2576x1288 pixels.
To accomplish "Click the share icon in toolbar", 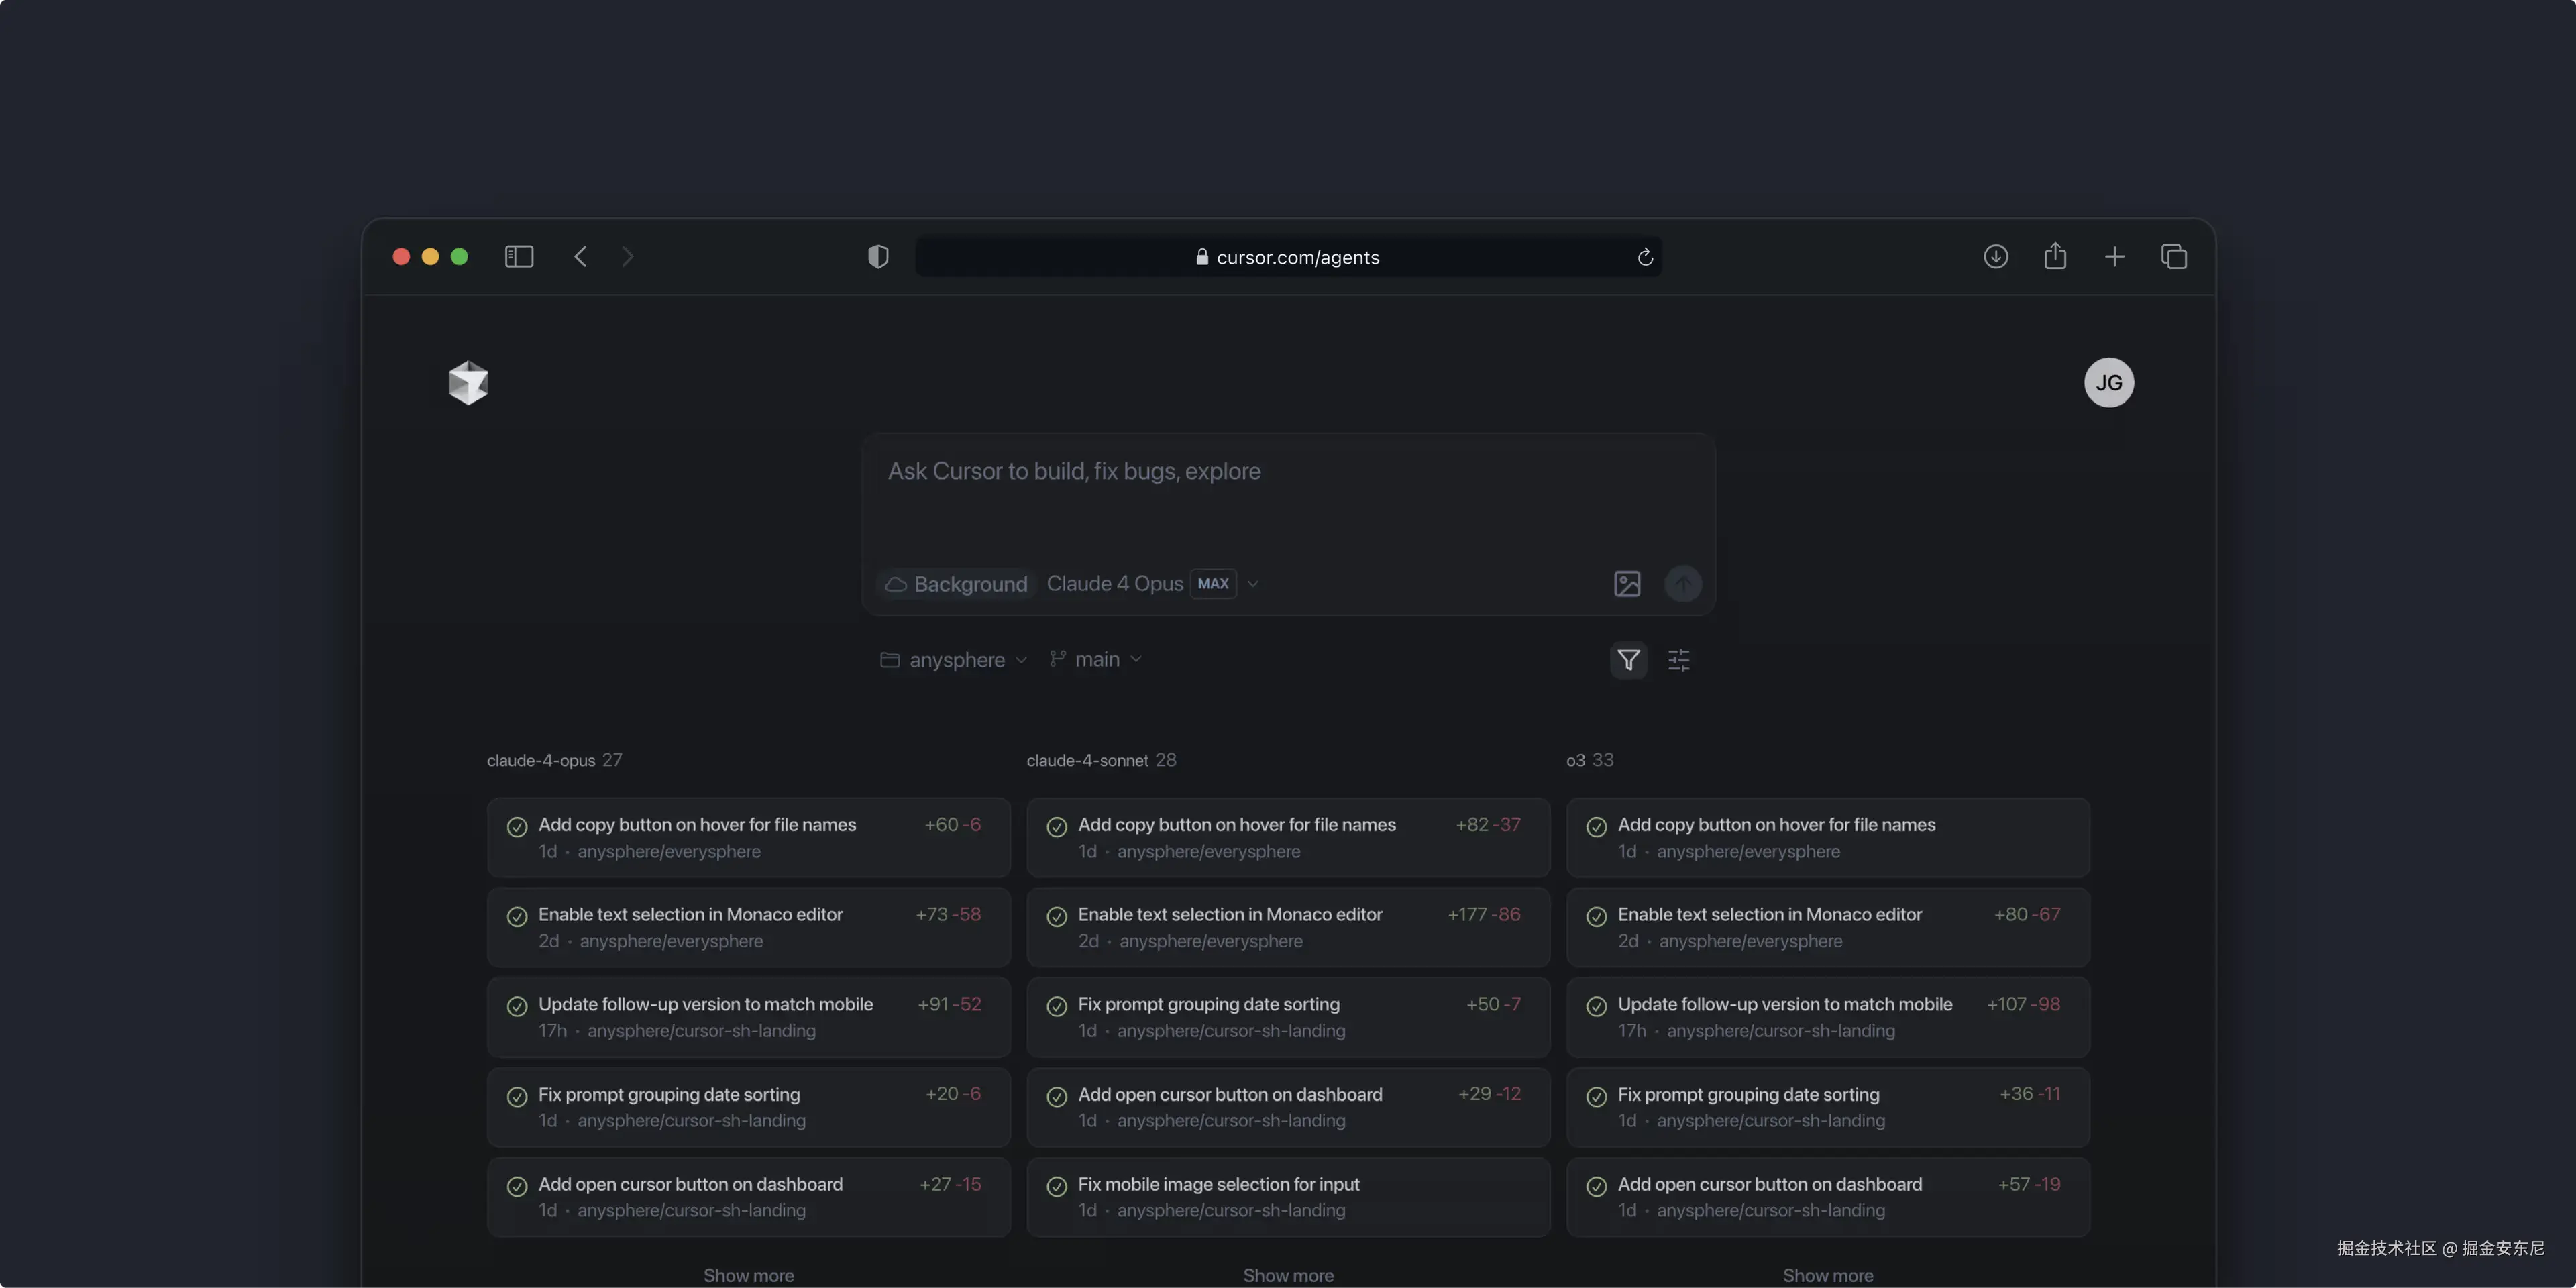I will [x=2055, y=257].
